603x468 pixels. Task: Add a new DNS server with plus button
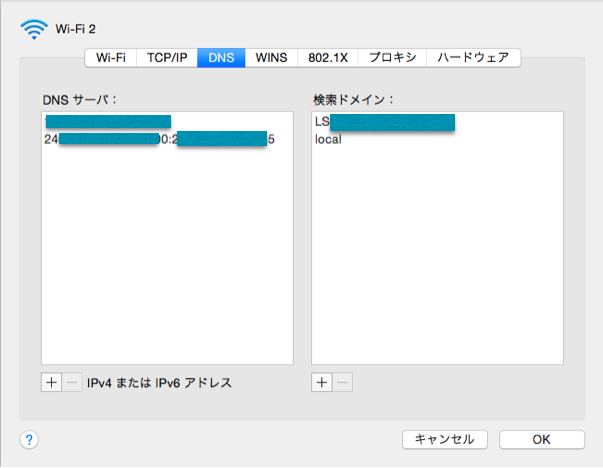tap(52, 382)
